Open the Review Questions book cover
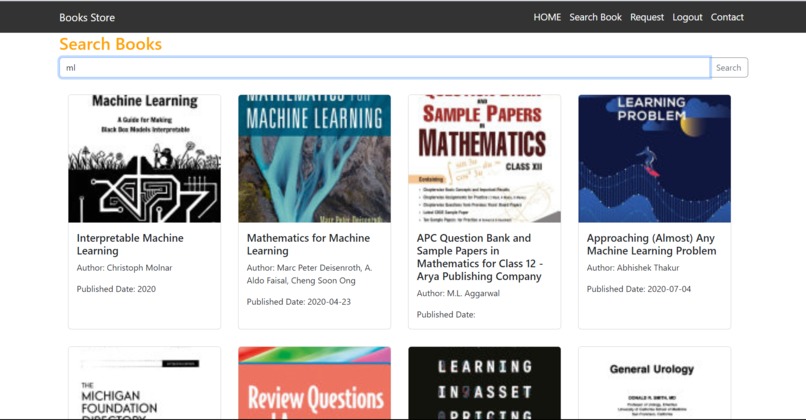 [x=314, y=383]
